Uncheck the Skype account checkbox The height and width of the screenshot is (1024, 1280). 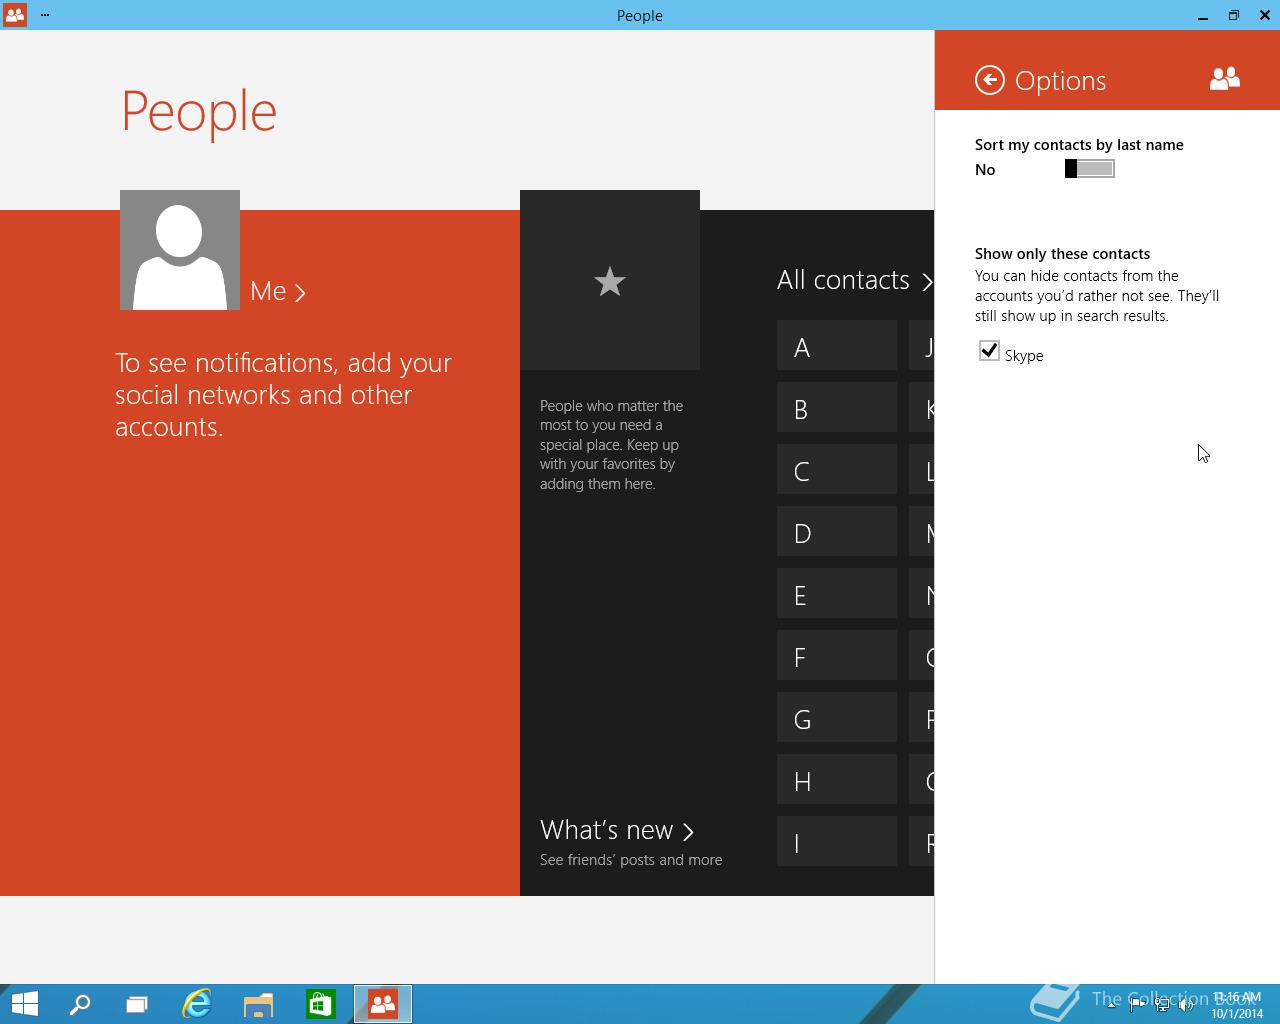click(x=989, y=351)
